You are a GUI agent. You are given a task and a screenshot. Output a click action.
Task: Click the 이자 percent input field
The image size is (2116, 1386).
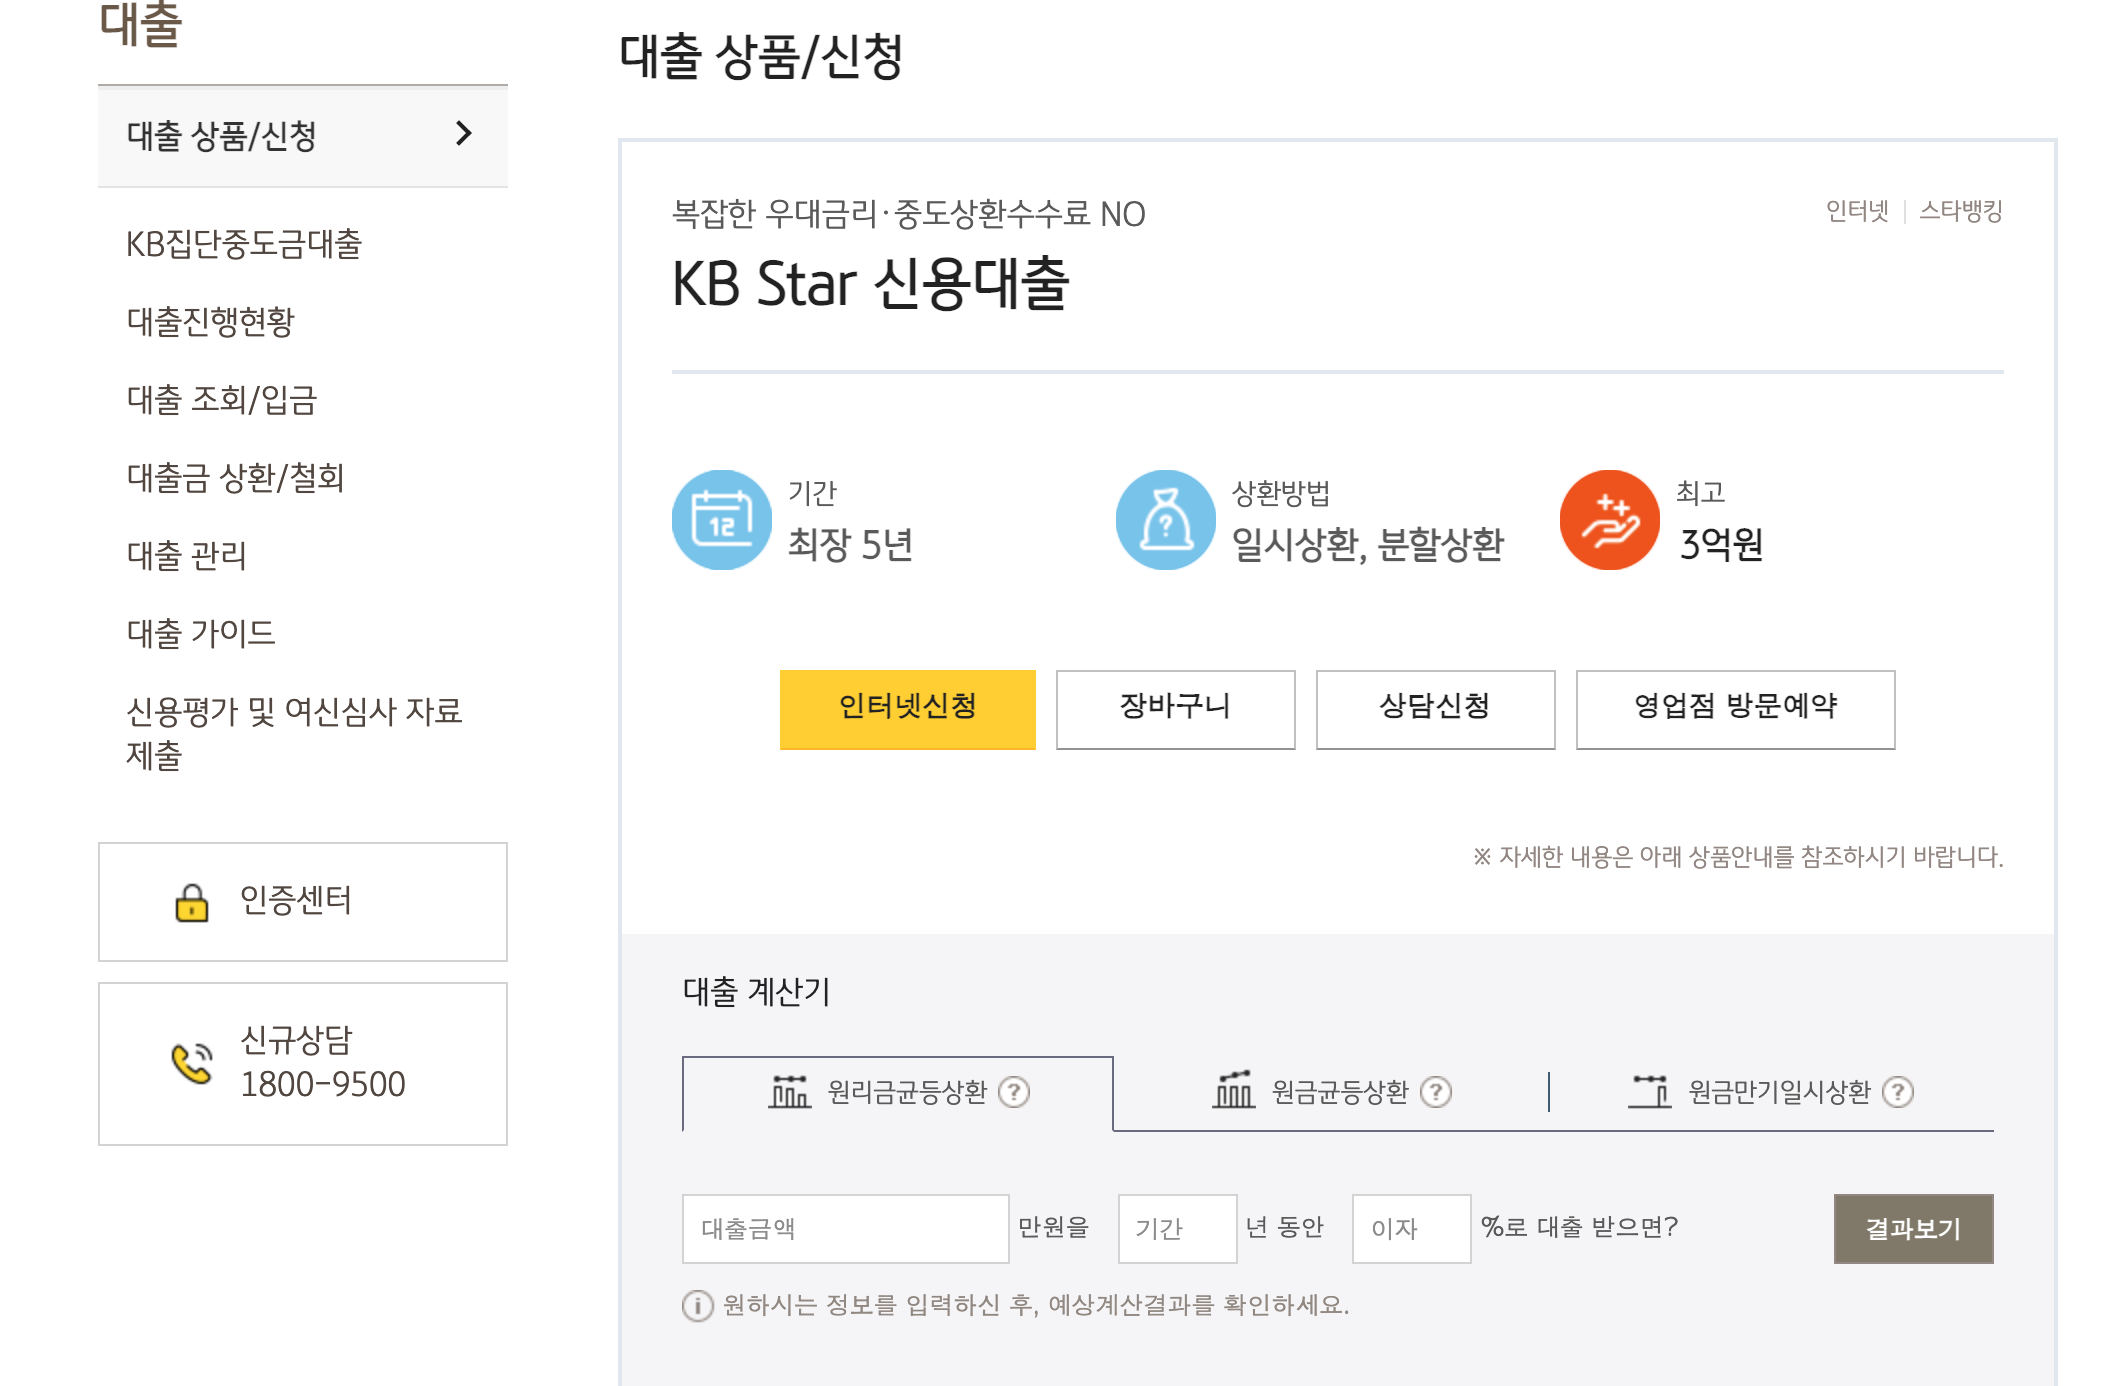(1412, 1229)
